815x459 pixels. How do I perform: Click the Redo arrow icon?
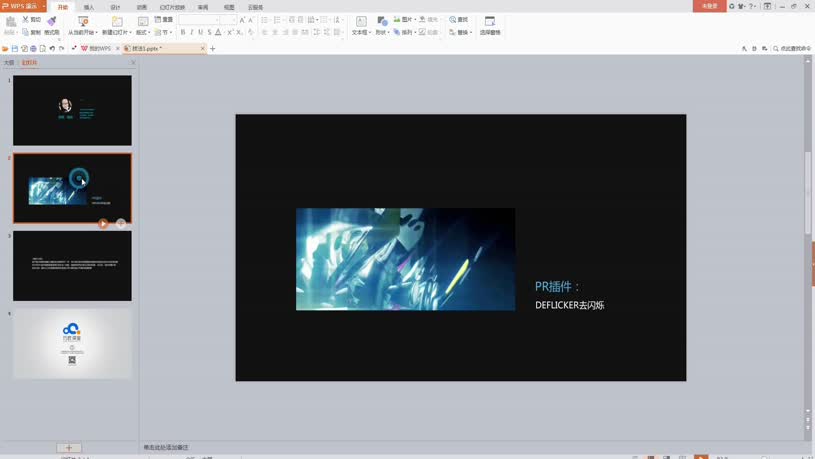[61, 48]
